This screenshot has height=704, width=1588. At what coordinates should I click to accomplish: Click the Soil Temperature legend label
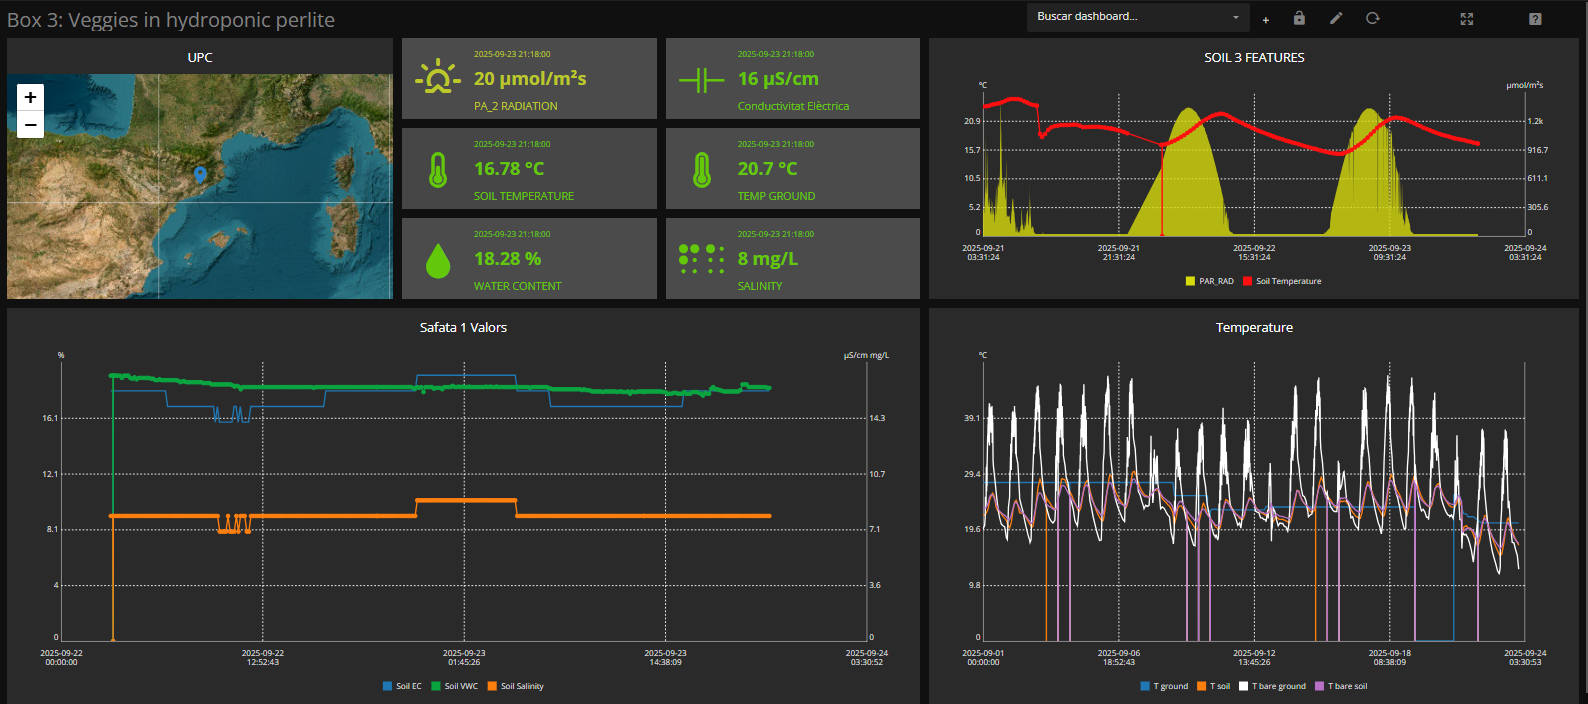1288,281
